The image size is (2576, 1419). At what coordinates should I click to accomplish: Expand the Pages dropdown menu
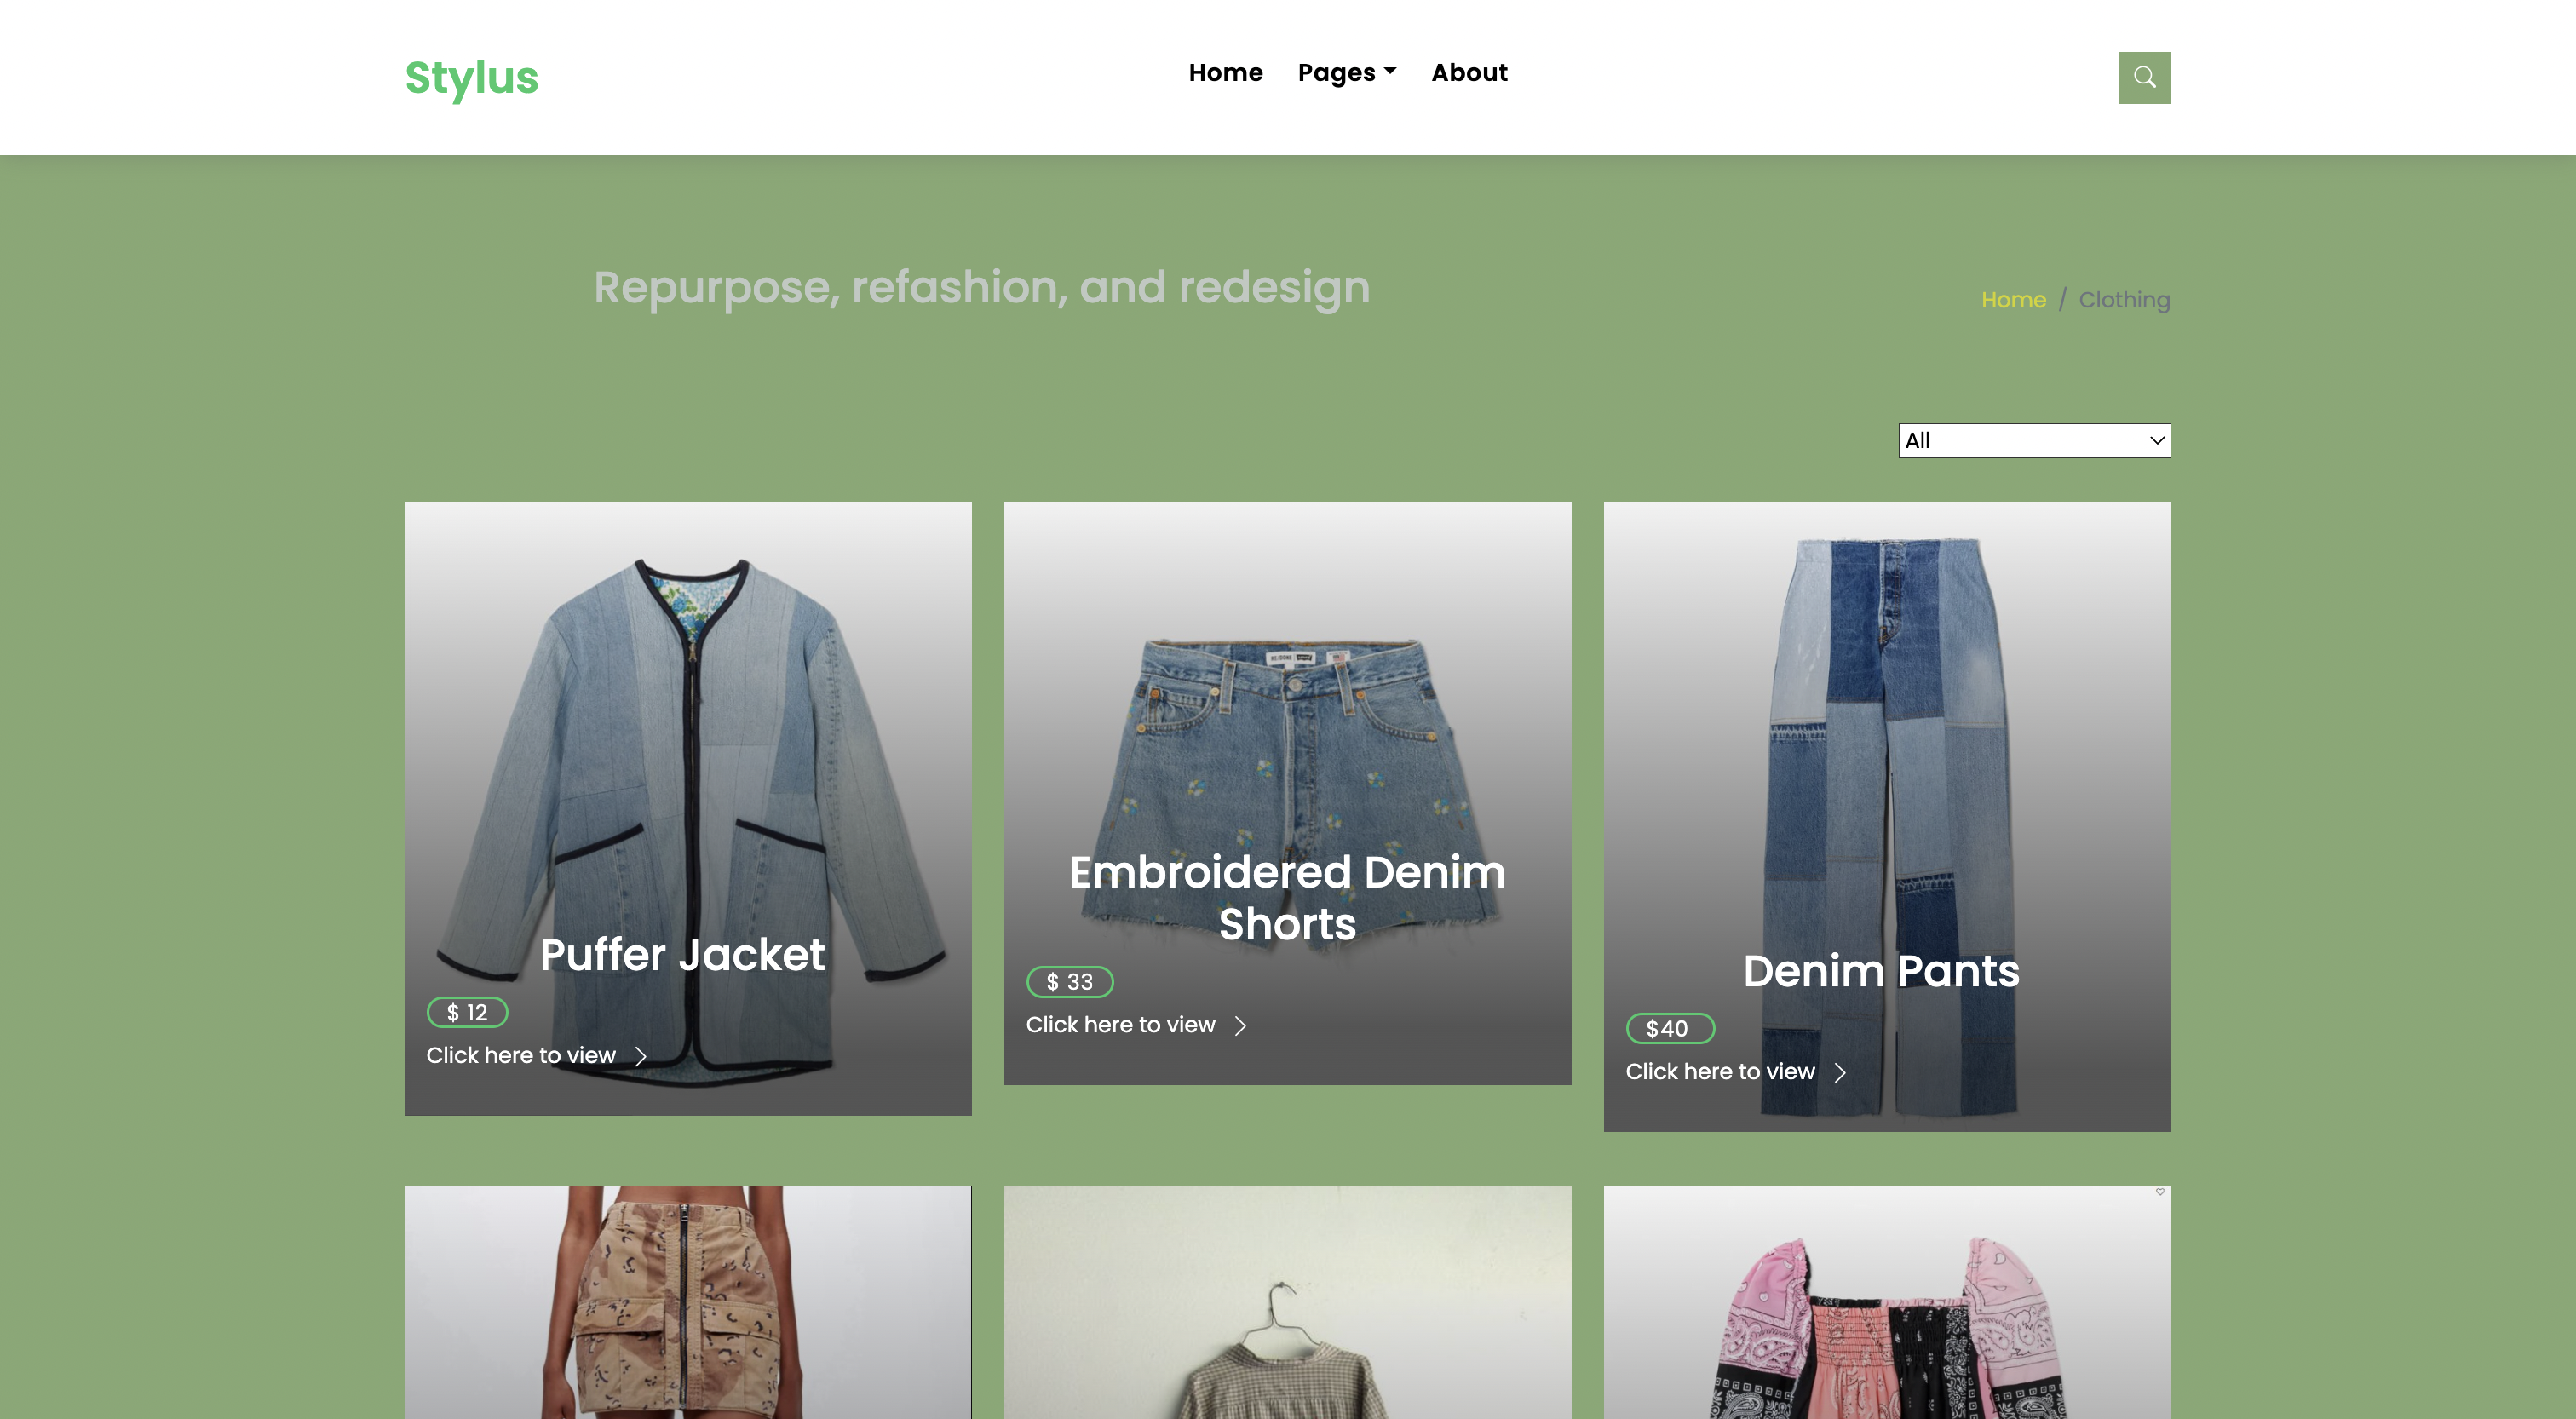click(1336, 73)
